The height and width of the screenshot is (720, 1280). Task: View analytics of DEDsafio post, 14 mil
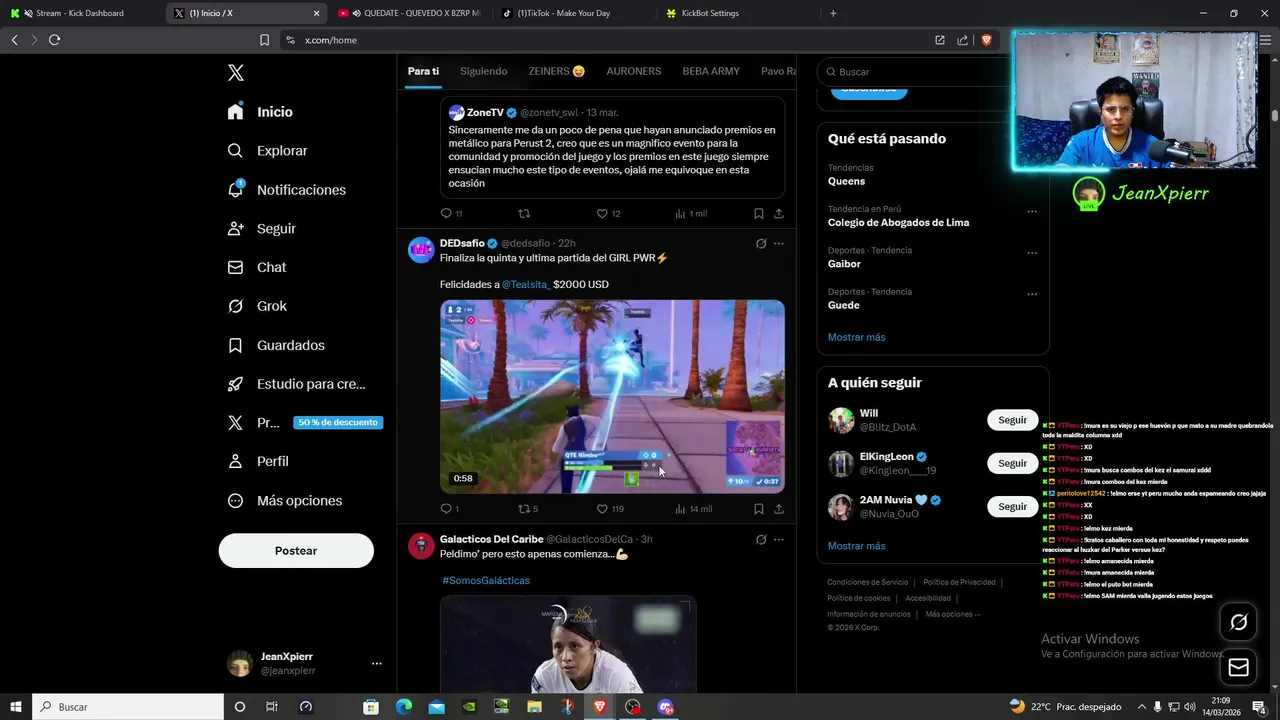pyautogui.click(x=693, y=509)
